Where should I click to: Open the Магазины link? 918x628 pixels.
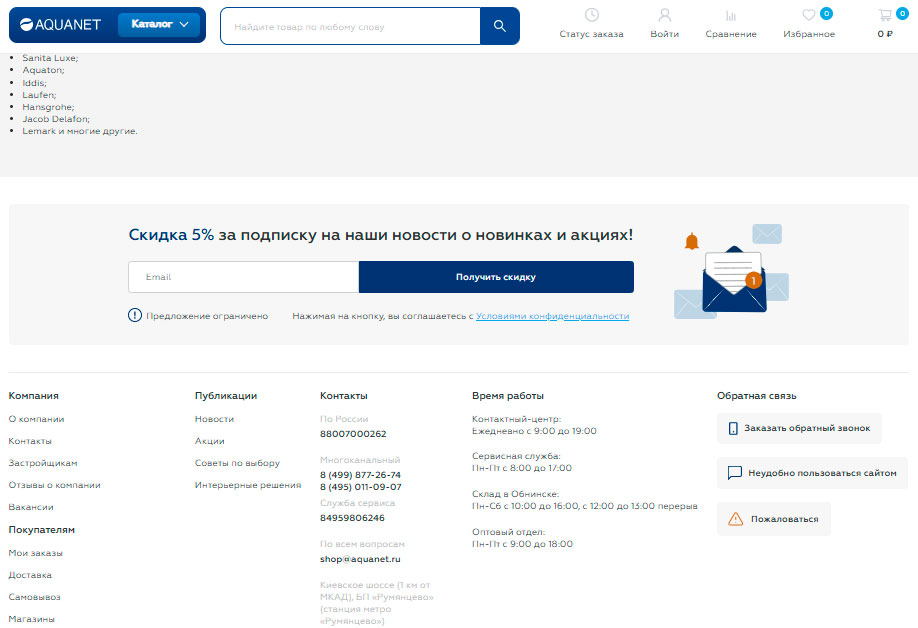(31, 619)
